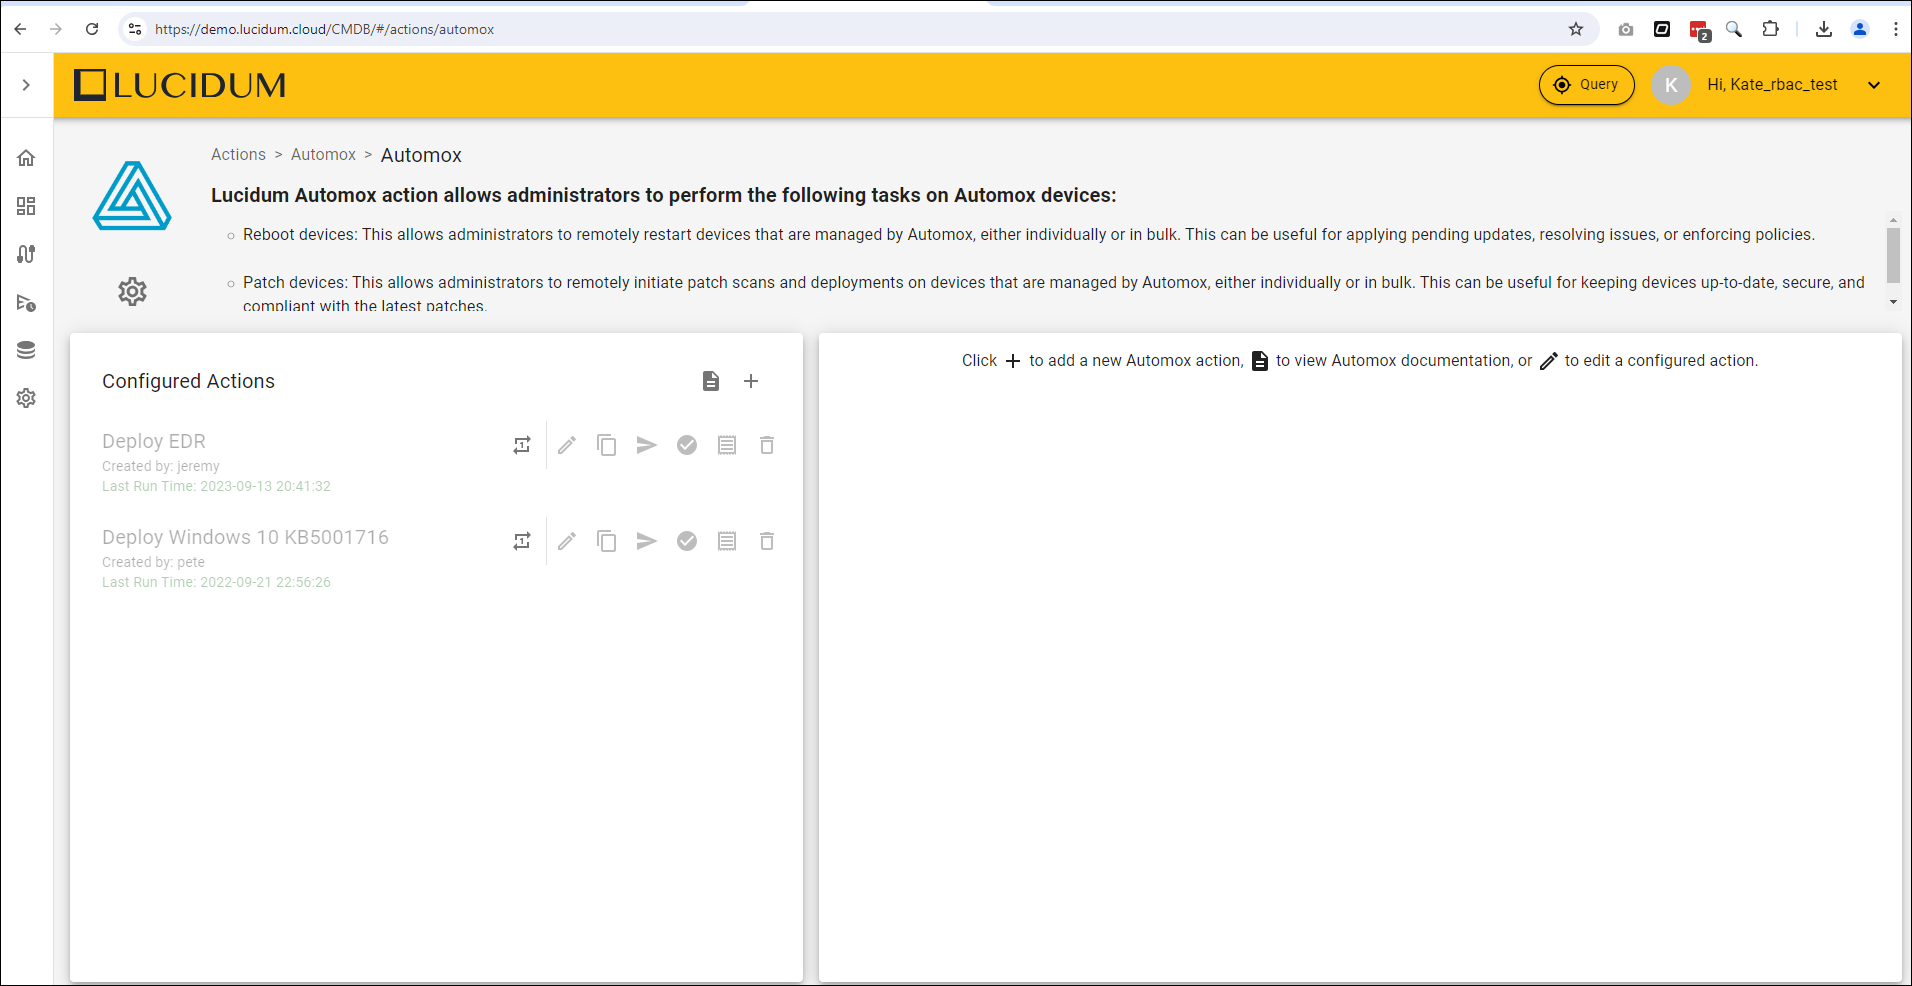The height and width of the screenshot is (986, 1912).
Task: View logs for Deploy EDR
Action: tap(727, 445)
